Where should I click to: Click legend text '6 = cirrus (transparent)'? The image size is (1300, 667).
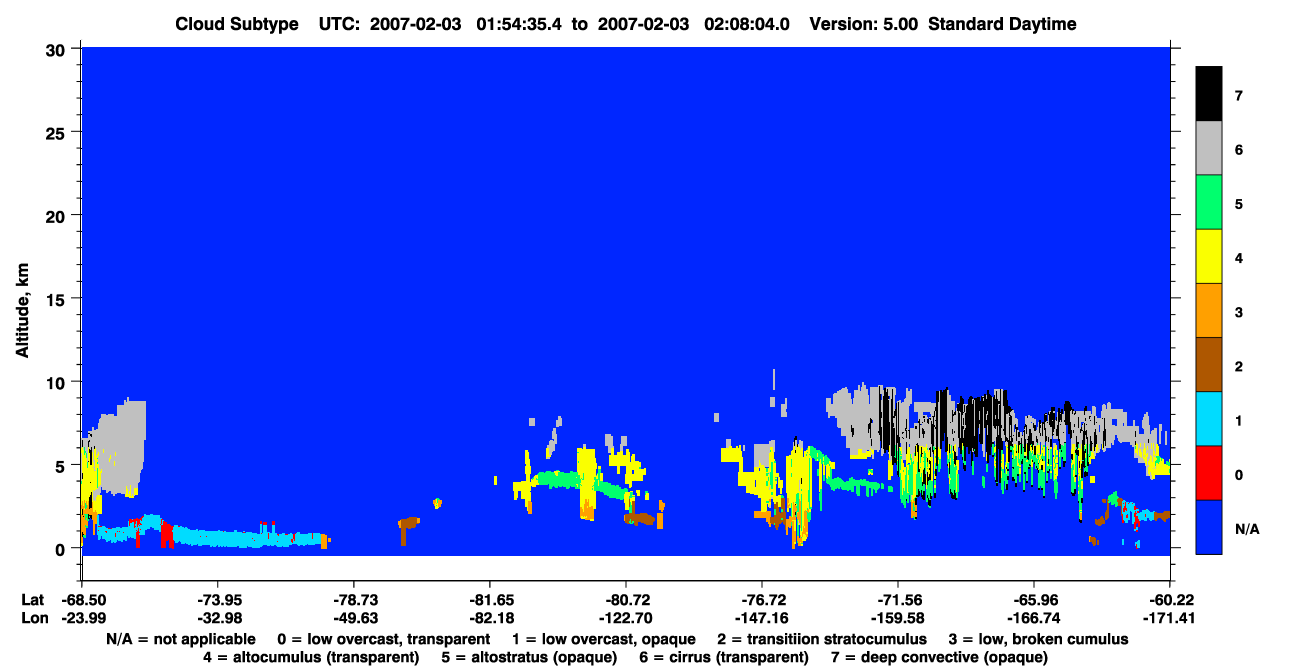pyautogui.click(x=725, y=657)
